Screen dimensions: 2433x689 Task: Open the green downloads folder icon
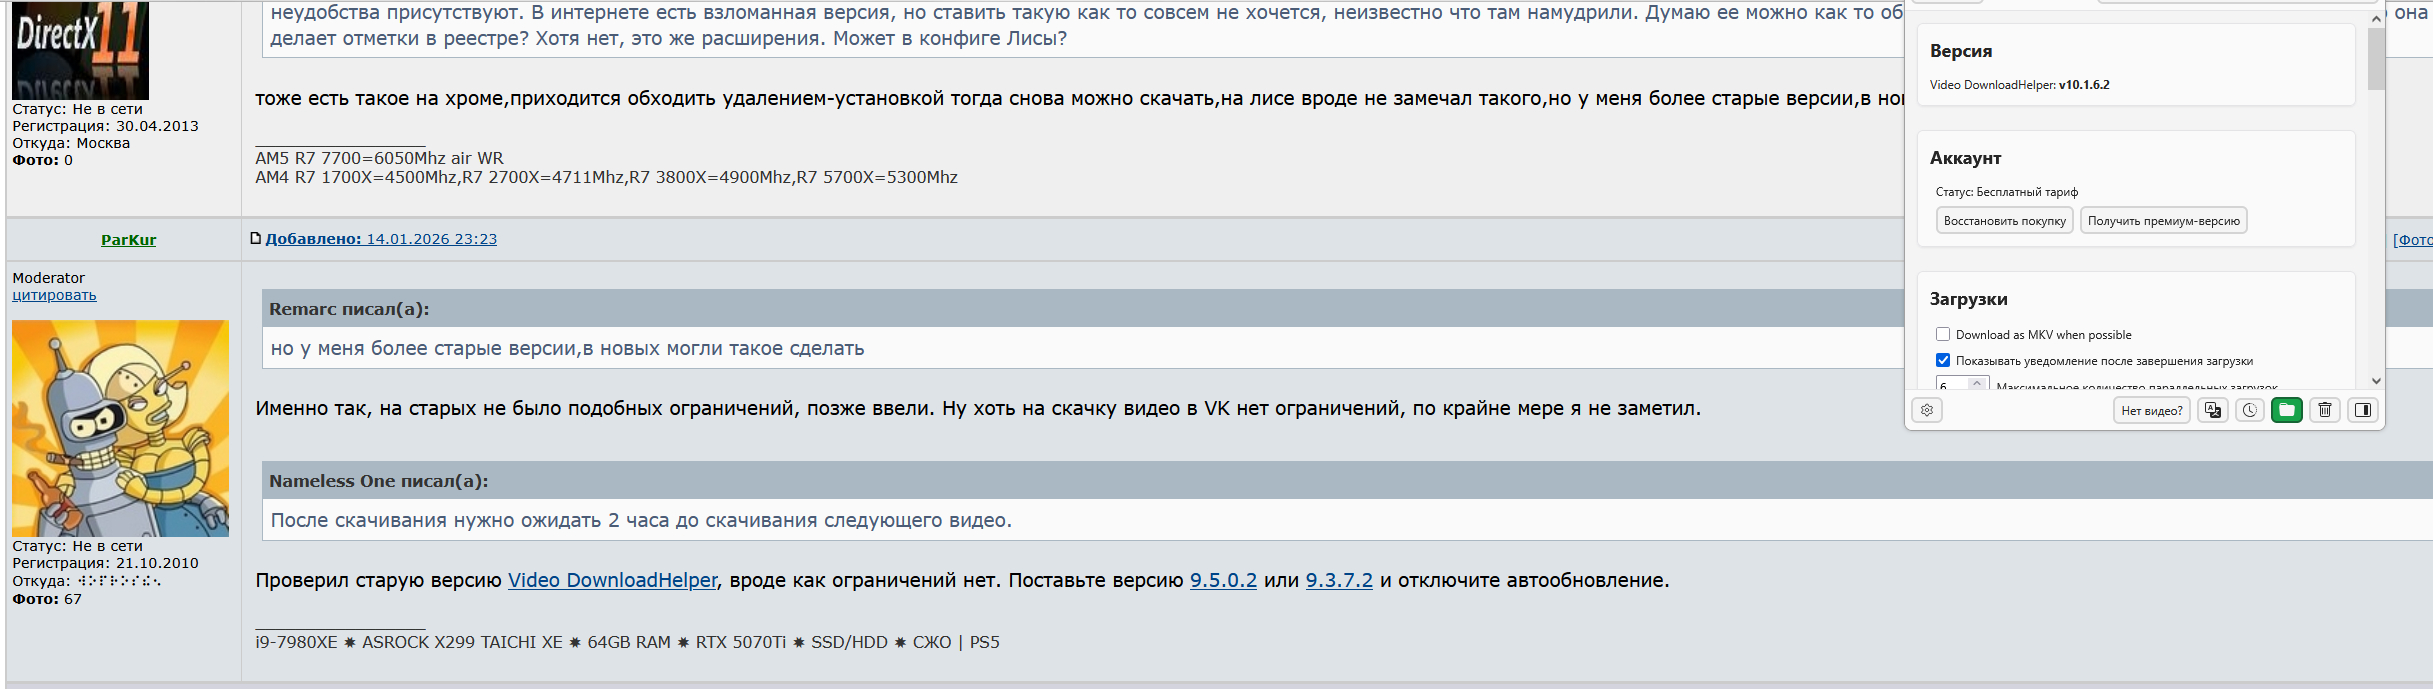pos(2287,410)
